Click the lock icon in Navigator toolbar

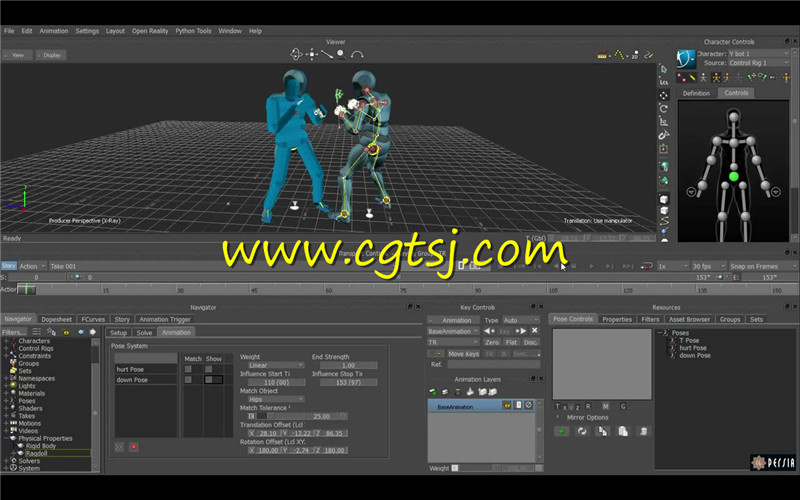66,332
